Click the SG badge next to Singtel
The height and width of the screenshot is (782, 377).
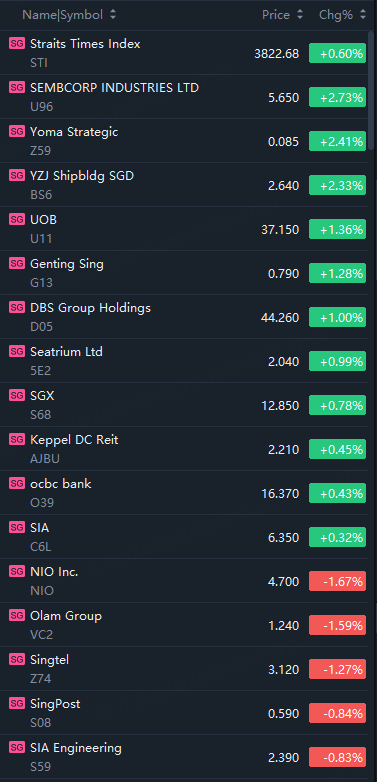click(17, 659)
